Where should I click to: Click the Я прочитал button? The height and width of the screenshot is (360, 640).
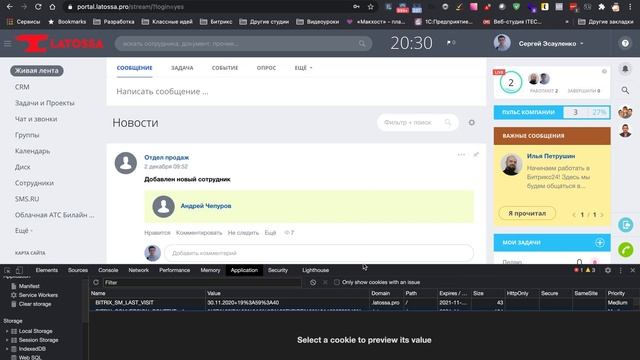pos(527,213)
